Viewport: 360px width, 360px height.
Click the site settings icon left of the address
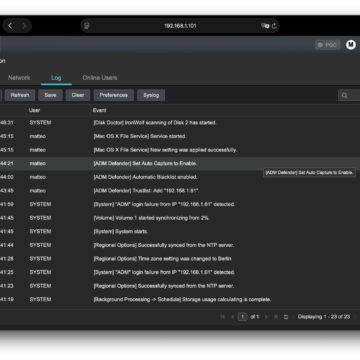tap(87, 26)
